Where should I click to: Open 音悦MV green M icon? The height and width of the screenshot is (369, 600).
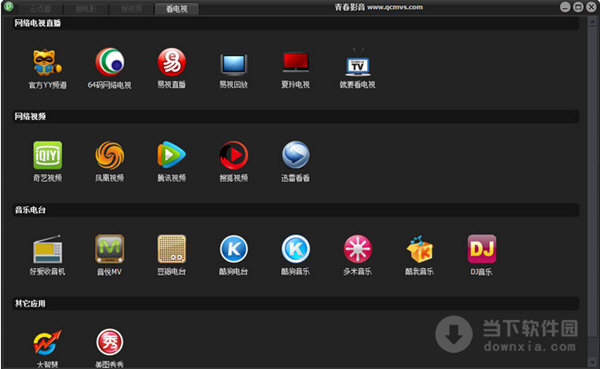[110, 249]
